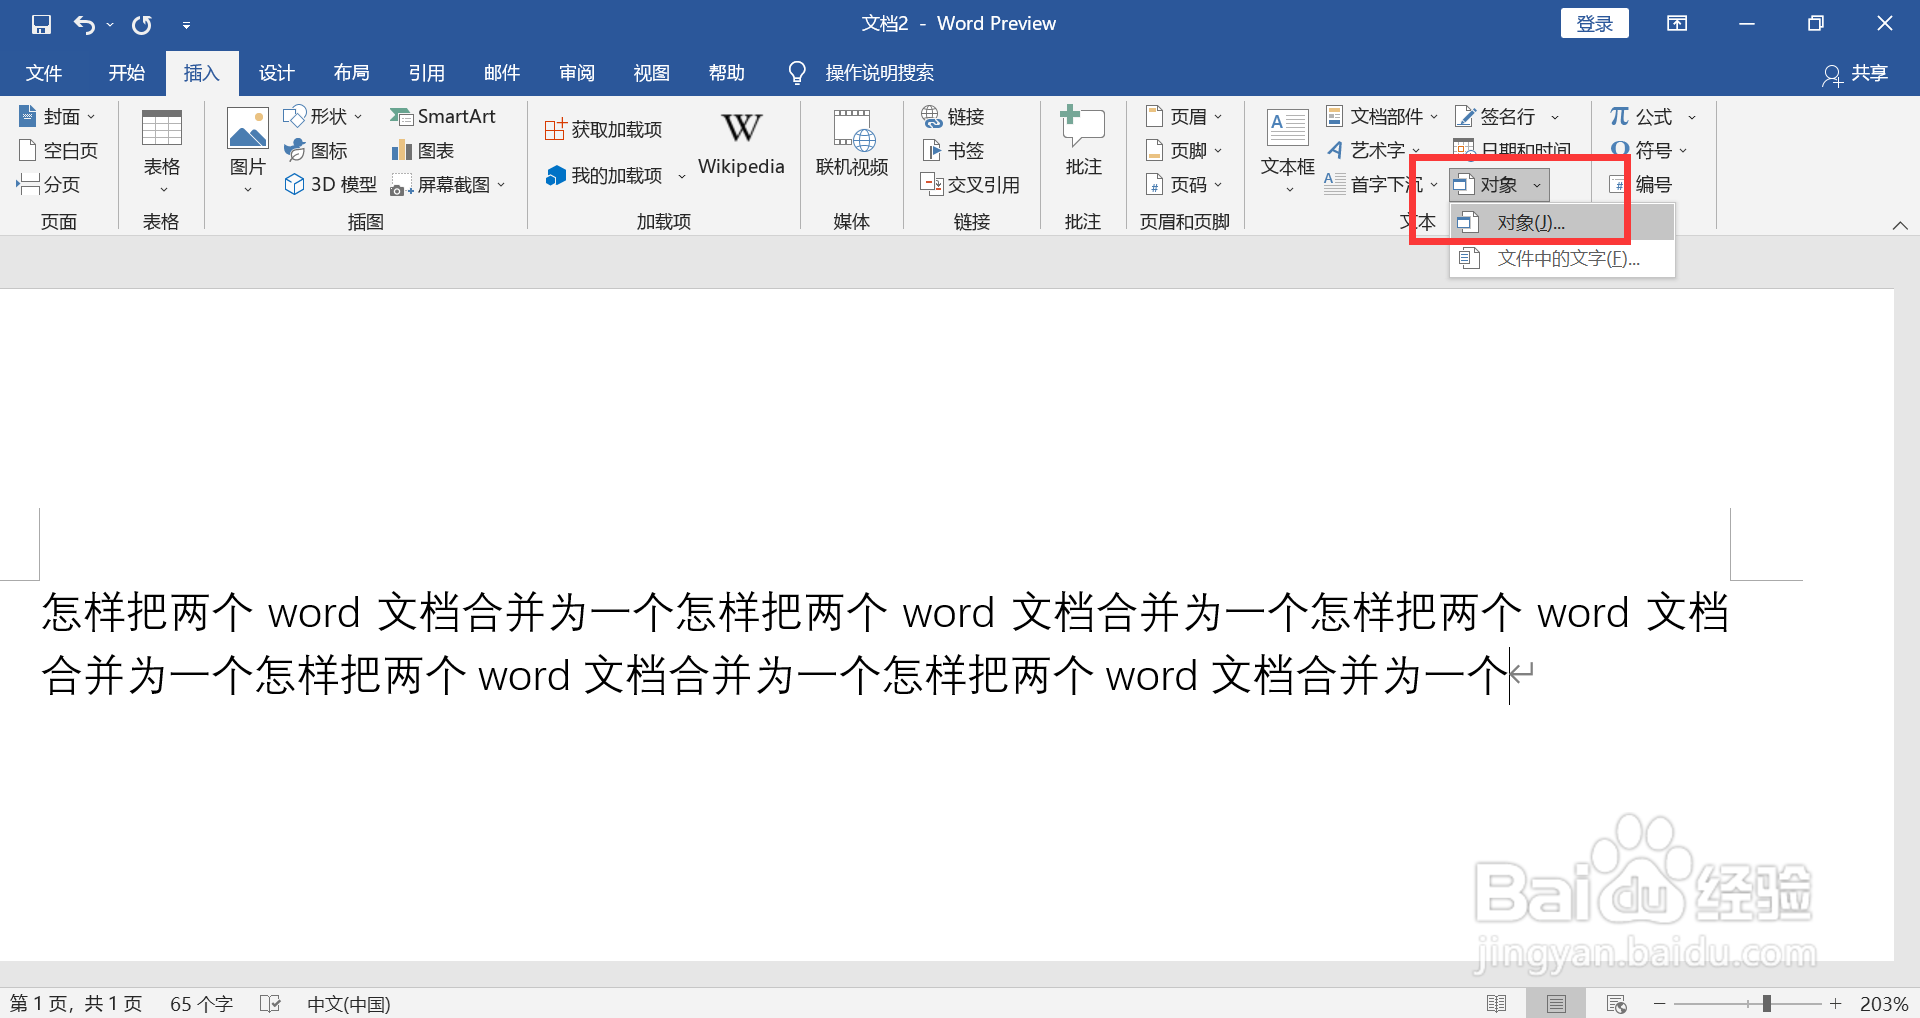Image resolution: width=1920 pixels, height=1018 pixels.
Task: Insert a Page break (分页)
Action: tap(49, 185)
